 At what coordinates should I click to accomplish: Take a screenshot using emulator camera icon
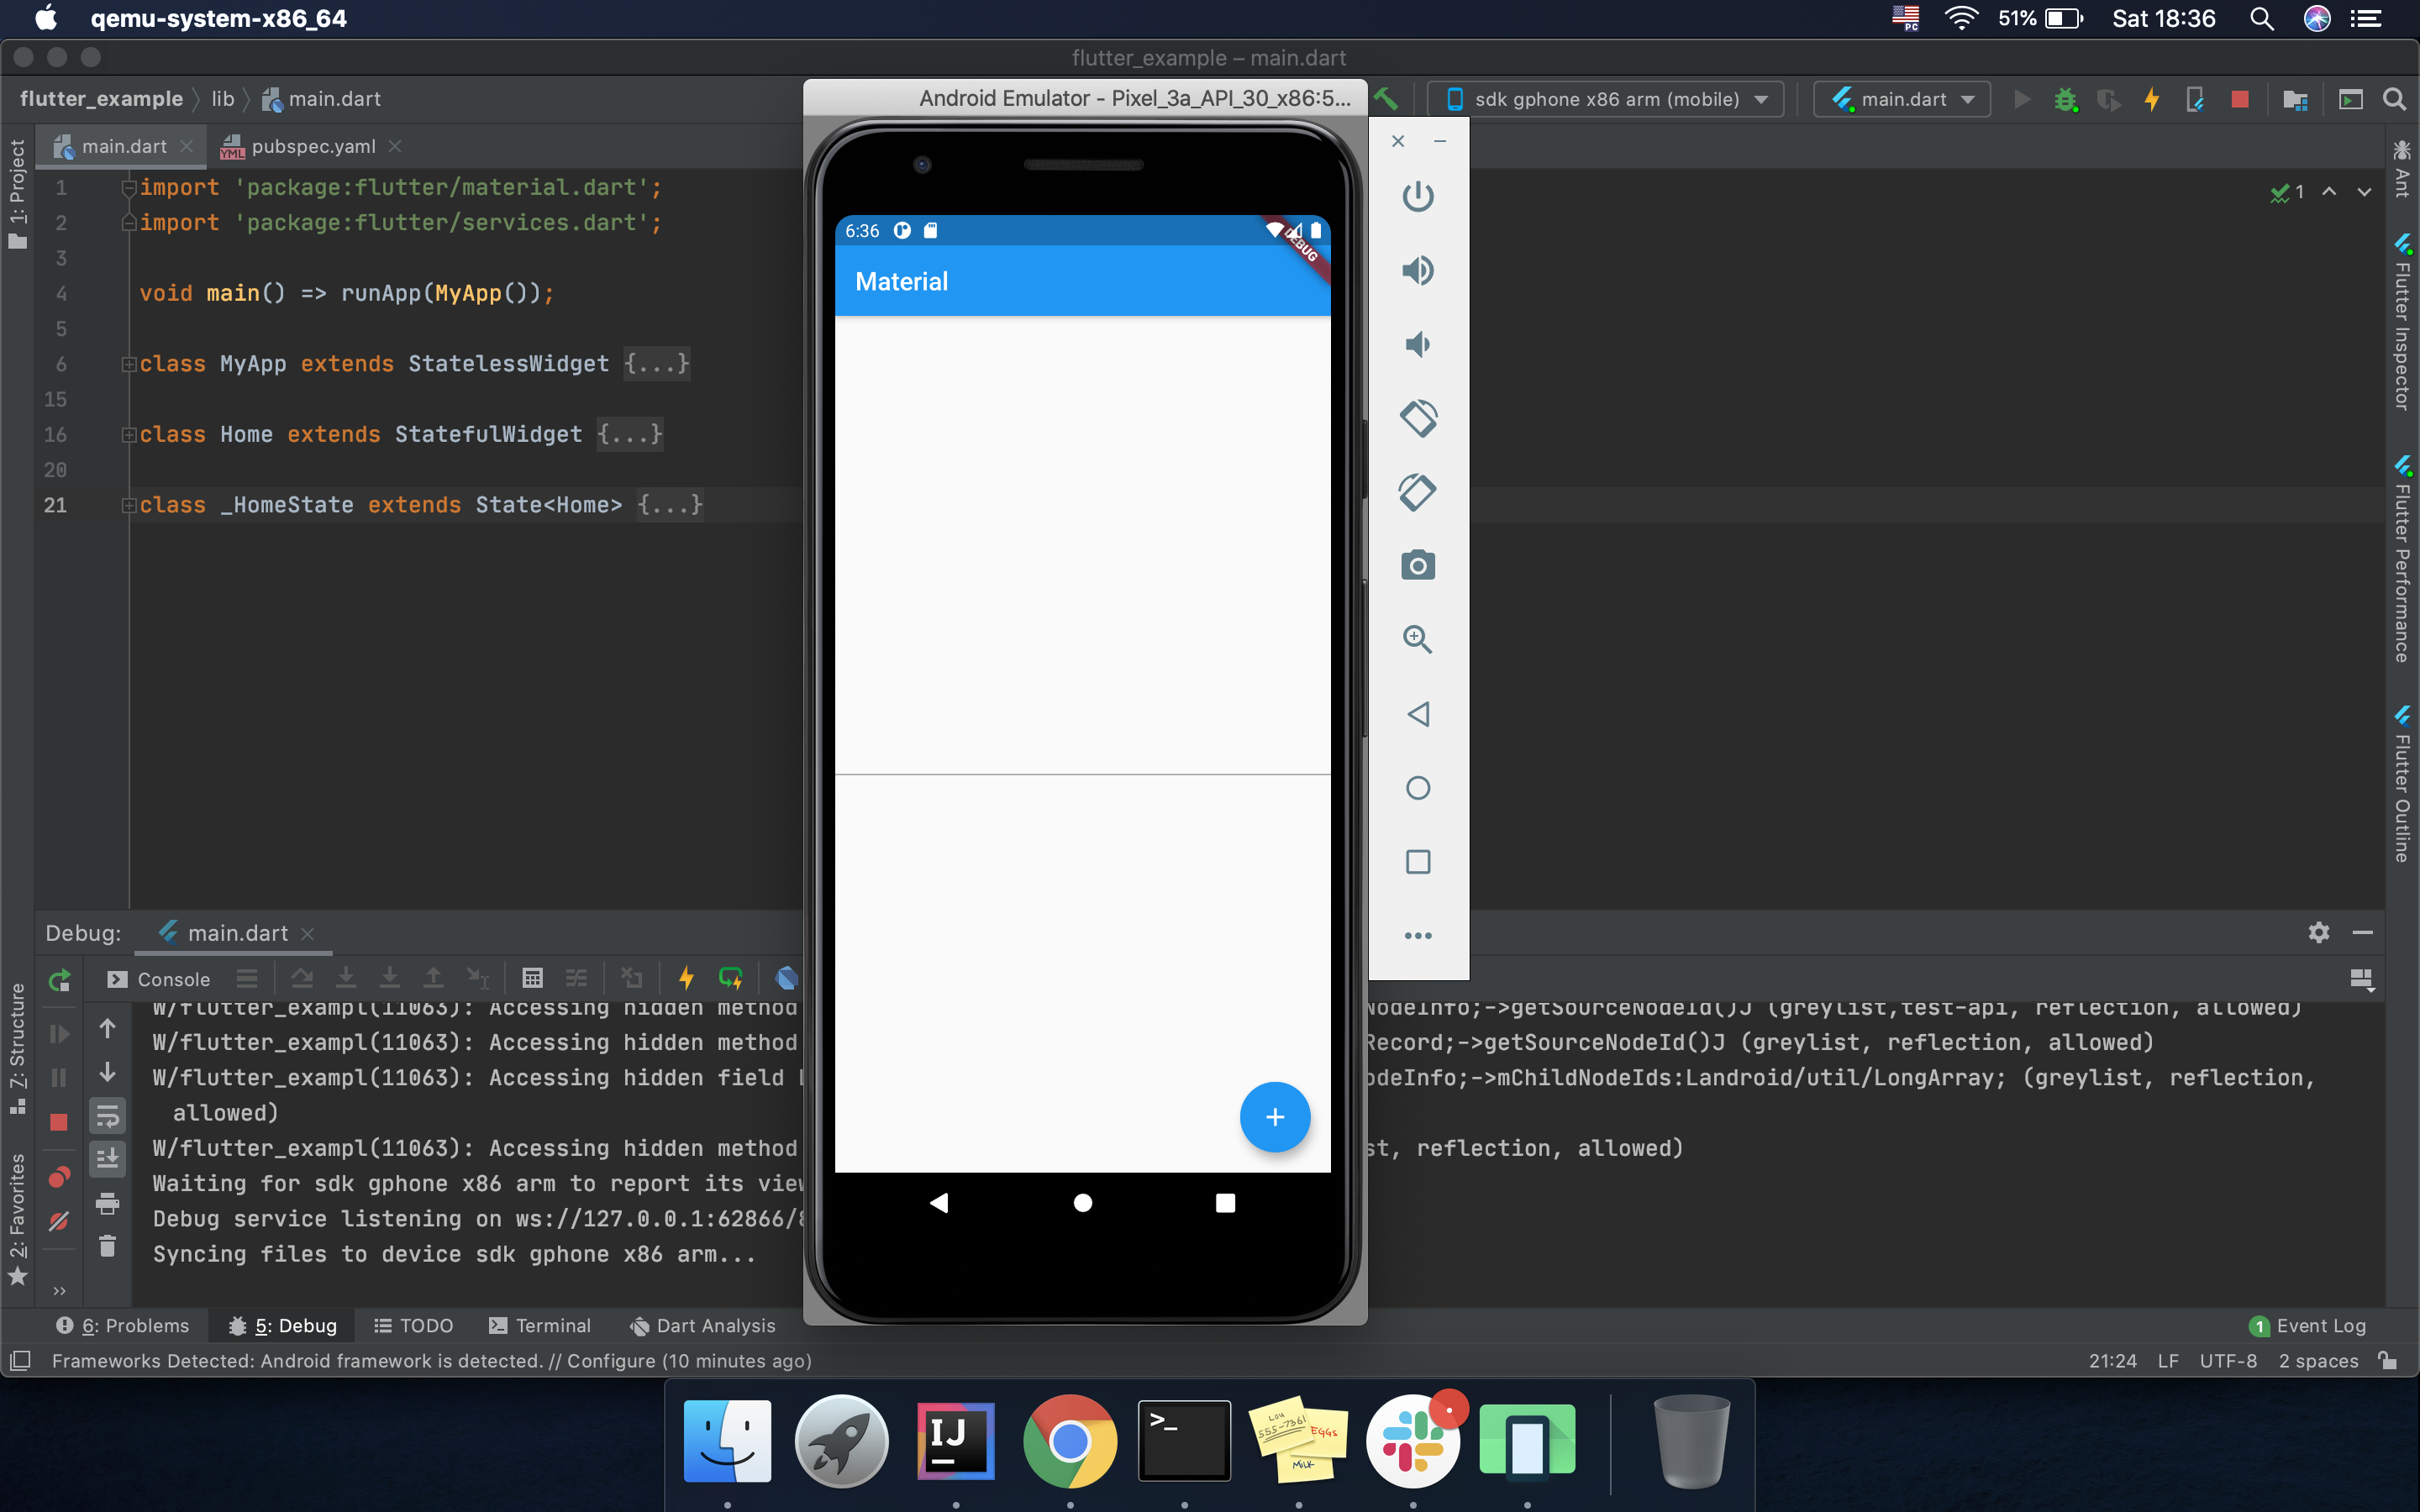pyautogui.click(x=1418, y=565)
